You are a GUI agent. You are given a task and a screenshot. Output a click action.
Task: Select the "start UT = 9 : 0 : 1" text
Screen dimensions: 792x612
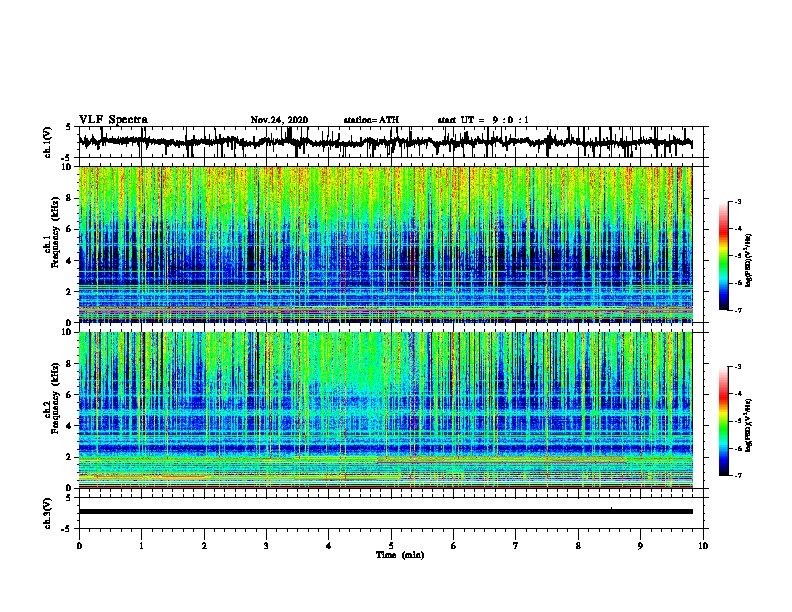tap(483, 120)
